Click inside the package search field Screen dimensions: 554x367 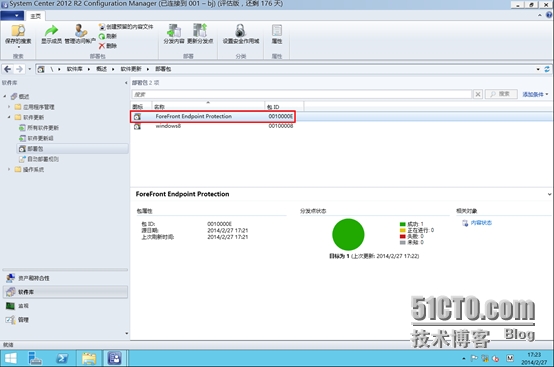pos(302,94)
